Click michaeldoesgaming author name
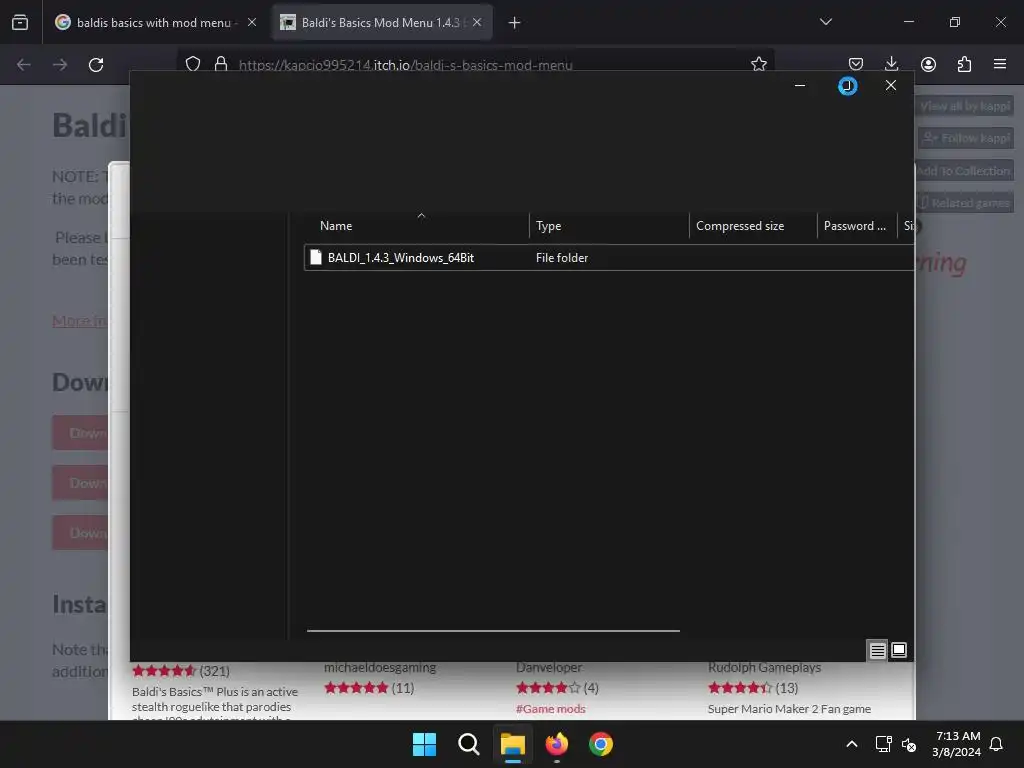This screenshot has width=1024, height=768. 379,667
